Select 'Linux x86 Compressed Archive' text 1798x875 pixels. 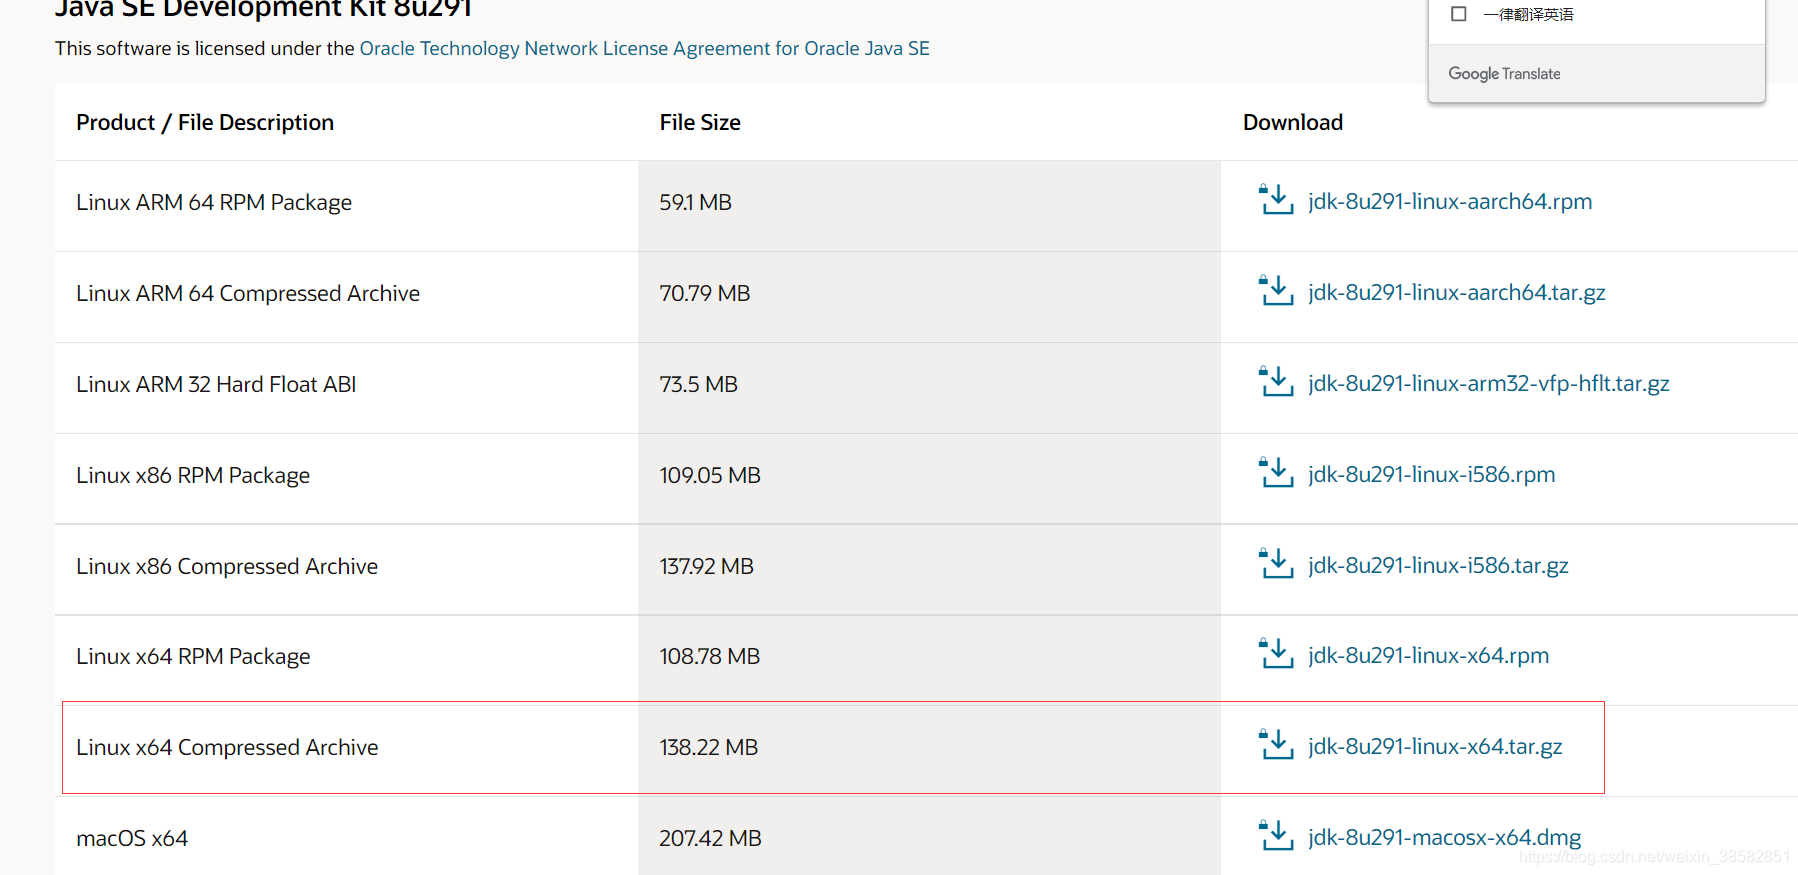(227, 566)
